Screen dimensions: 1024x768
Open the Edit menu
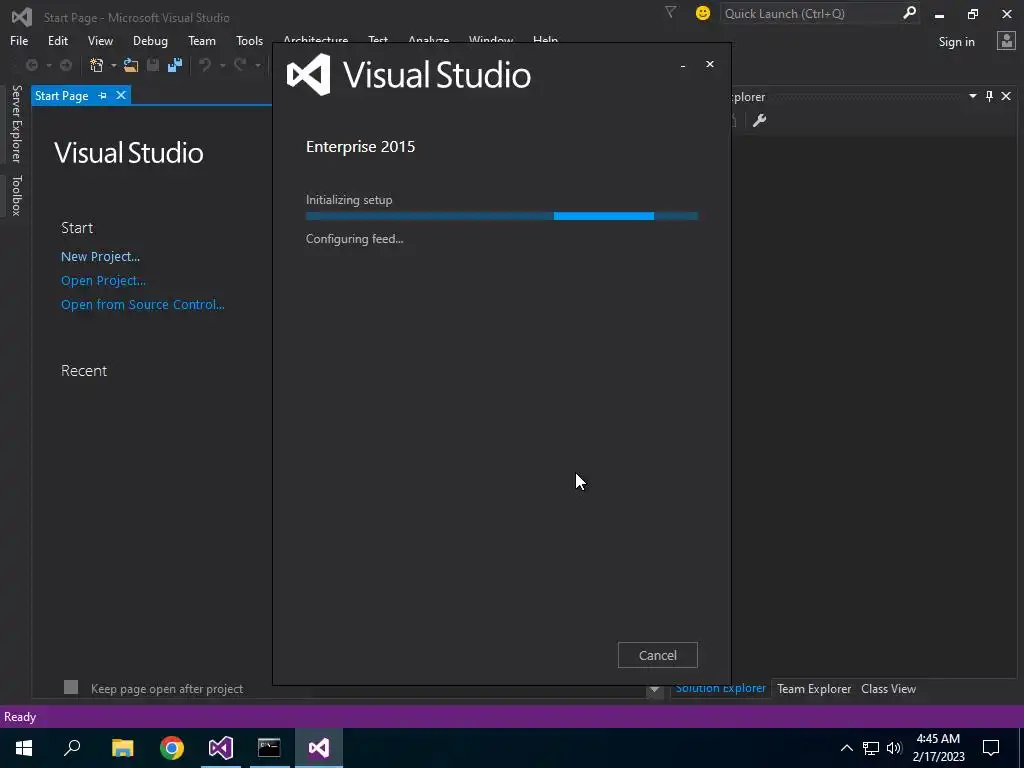(57, 40)
